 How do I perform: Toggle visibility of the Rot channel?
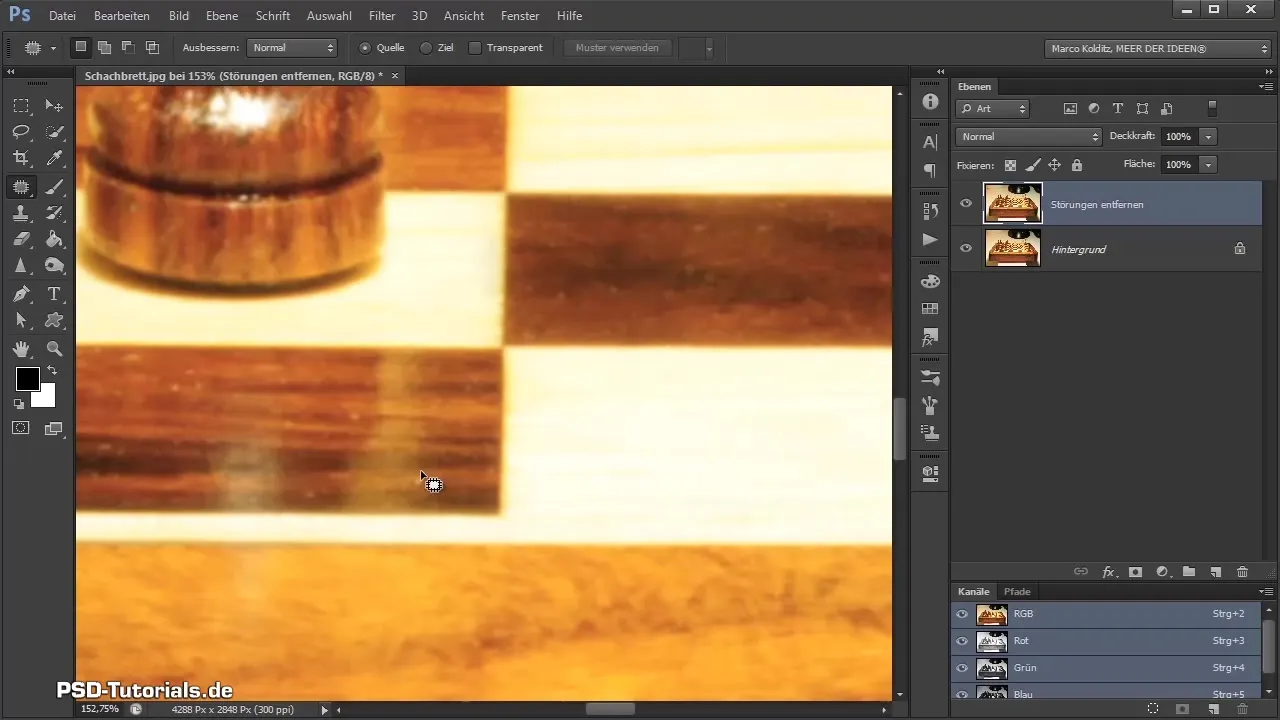(x=962, y=641)
